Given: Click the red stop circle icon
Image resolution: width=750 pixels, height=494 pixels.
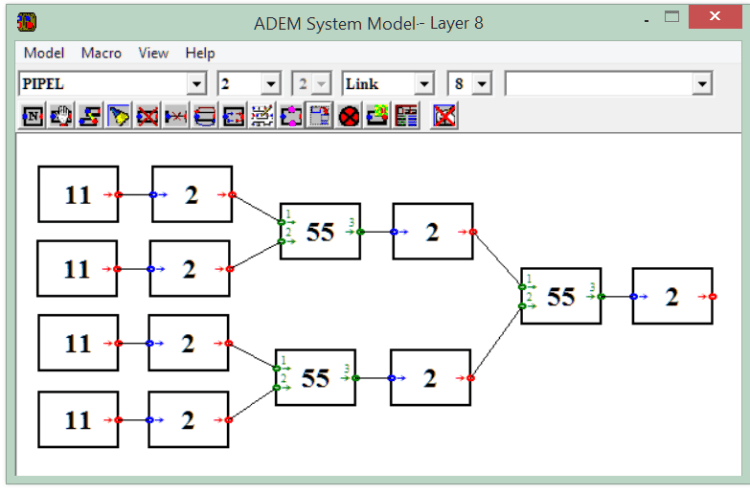Looking at the screenshot, I should tap(349, 116).
